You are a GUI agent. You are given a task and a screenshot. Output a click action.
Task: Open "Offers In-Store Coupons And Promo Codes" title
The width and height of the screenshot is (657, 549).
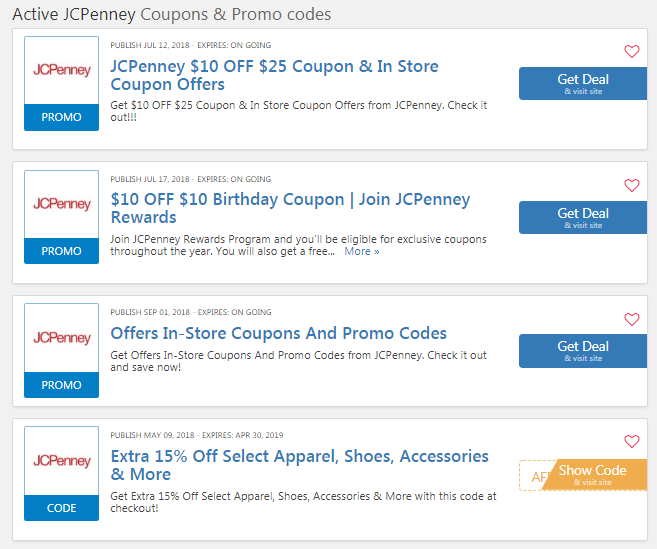click(278, 333)
